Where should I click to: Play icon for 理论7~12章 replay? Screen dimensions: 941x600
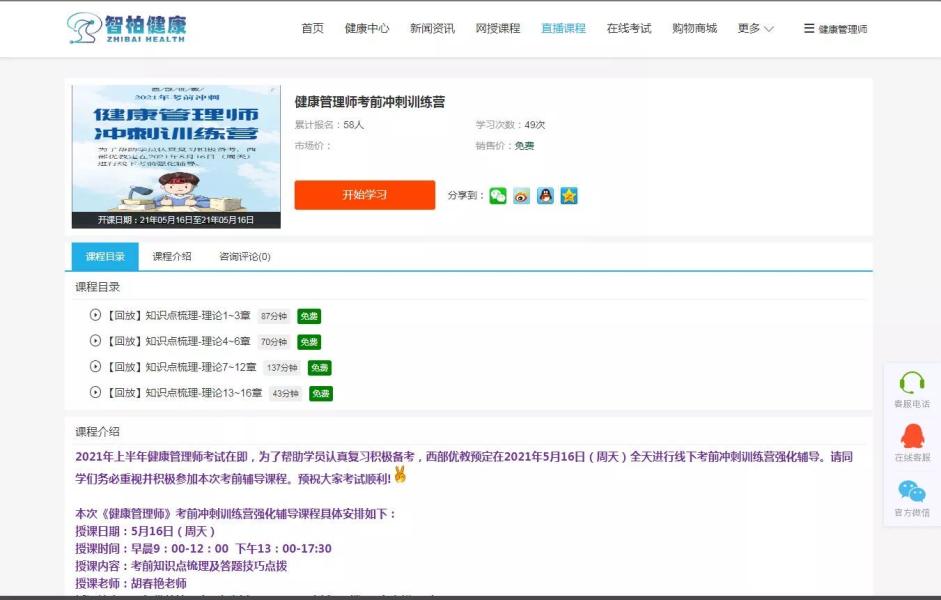(95, 367)
